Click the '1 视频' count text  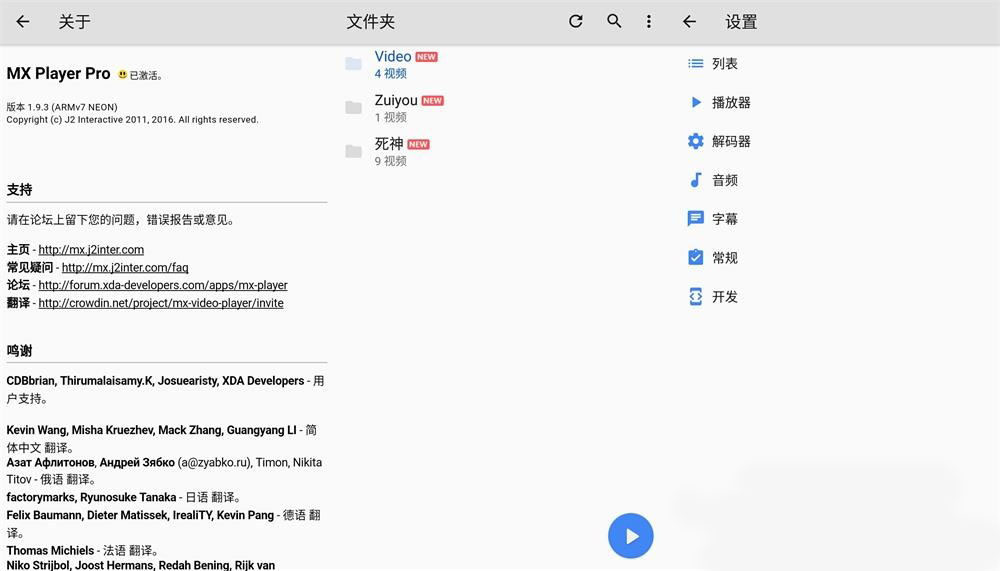click(x=390, y=117)
